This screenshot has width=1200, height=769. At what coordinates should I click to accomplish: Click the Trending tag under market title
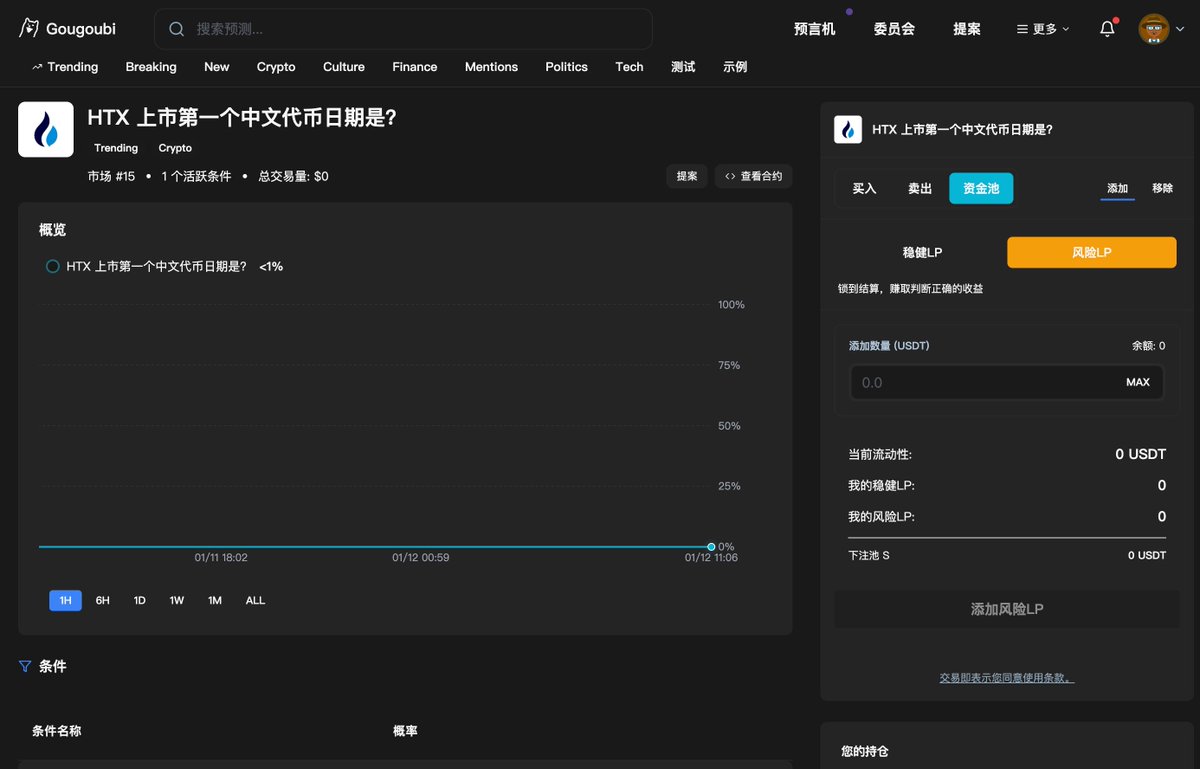point(116,148)
